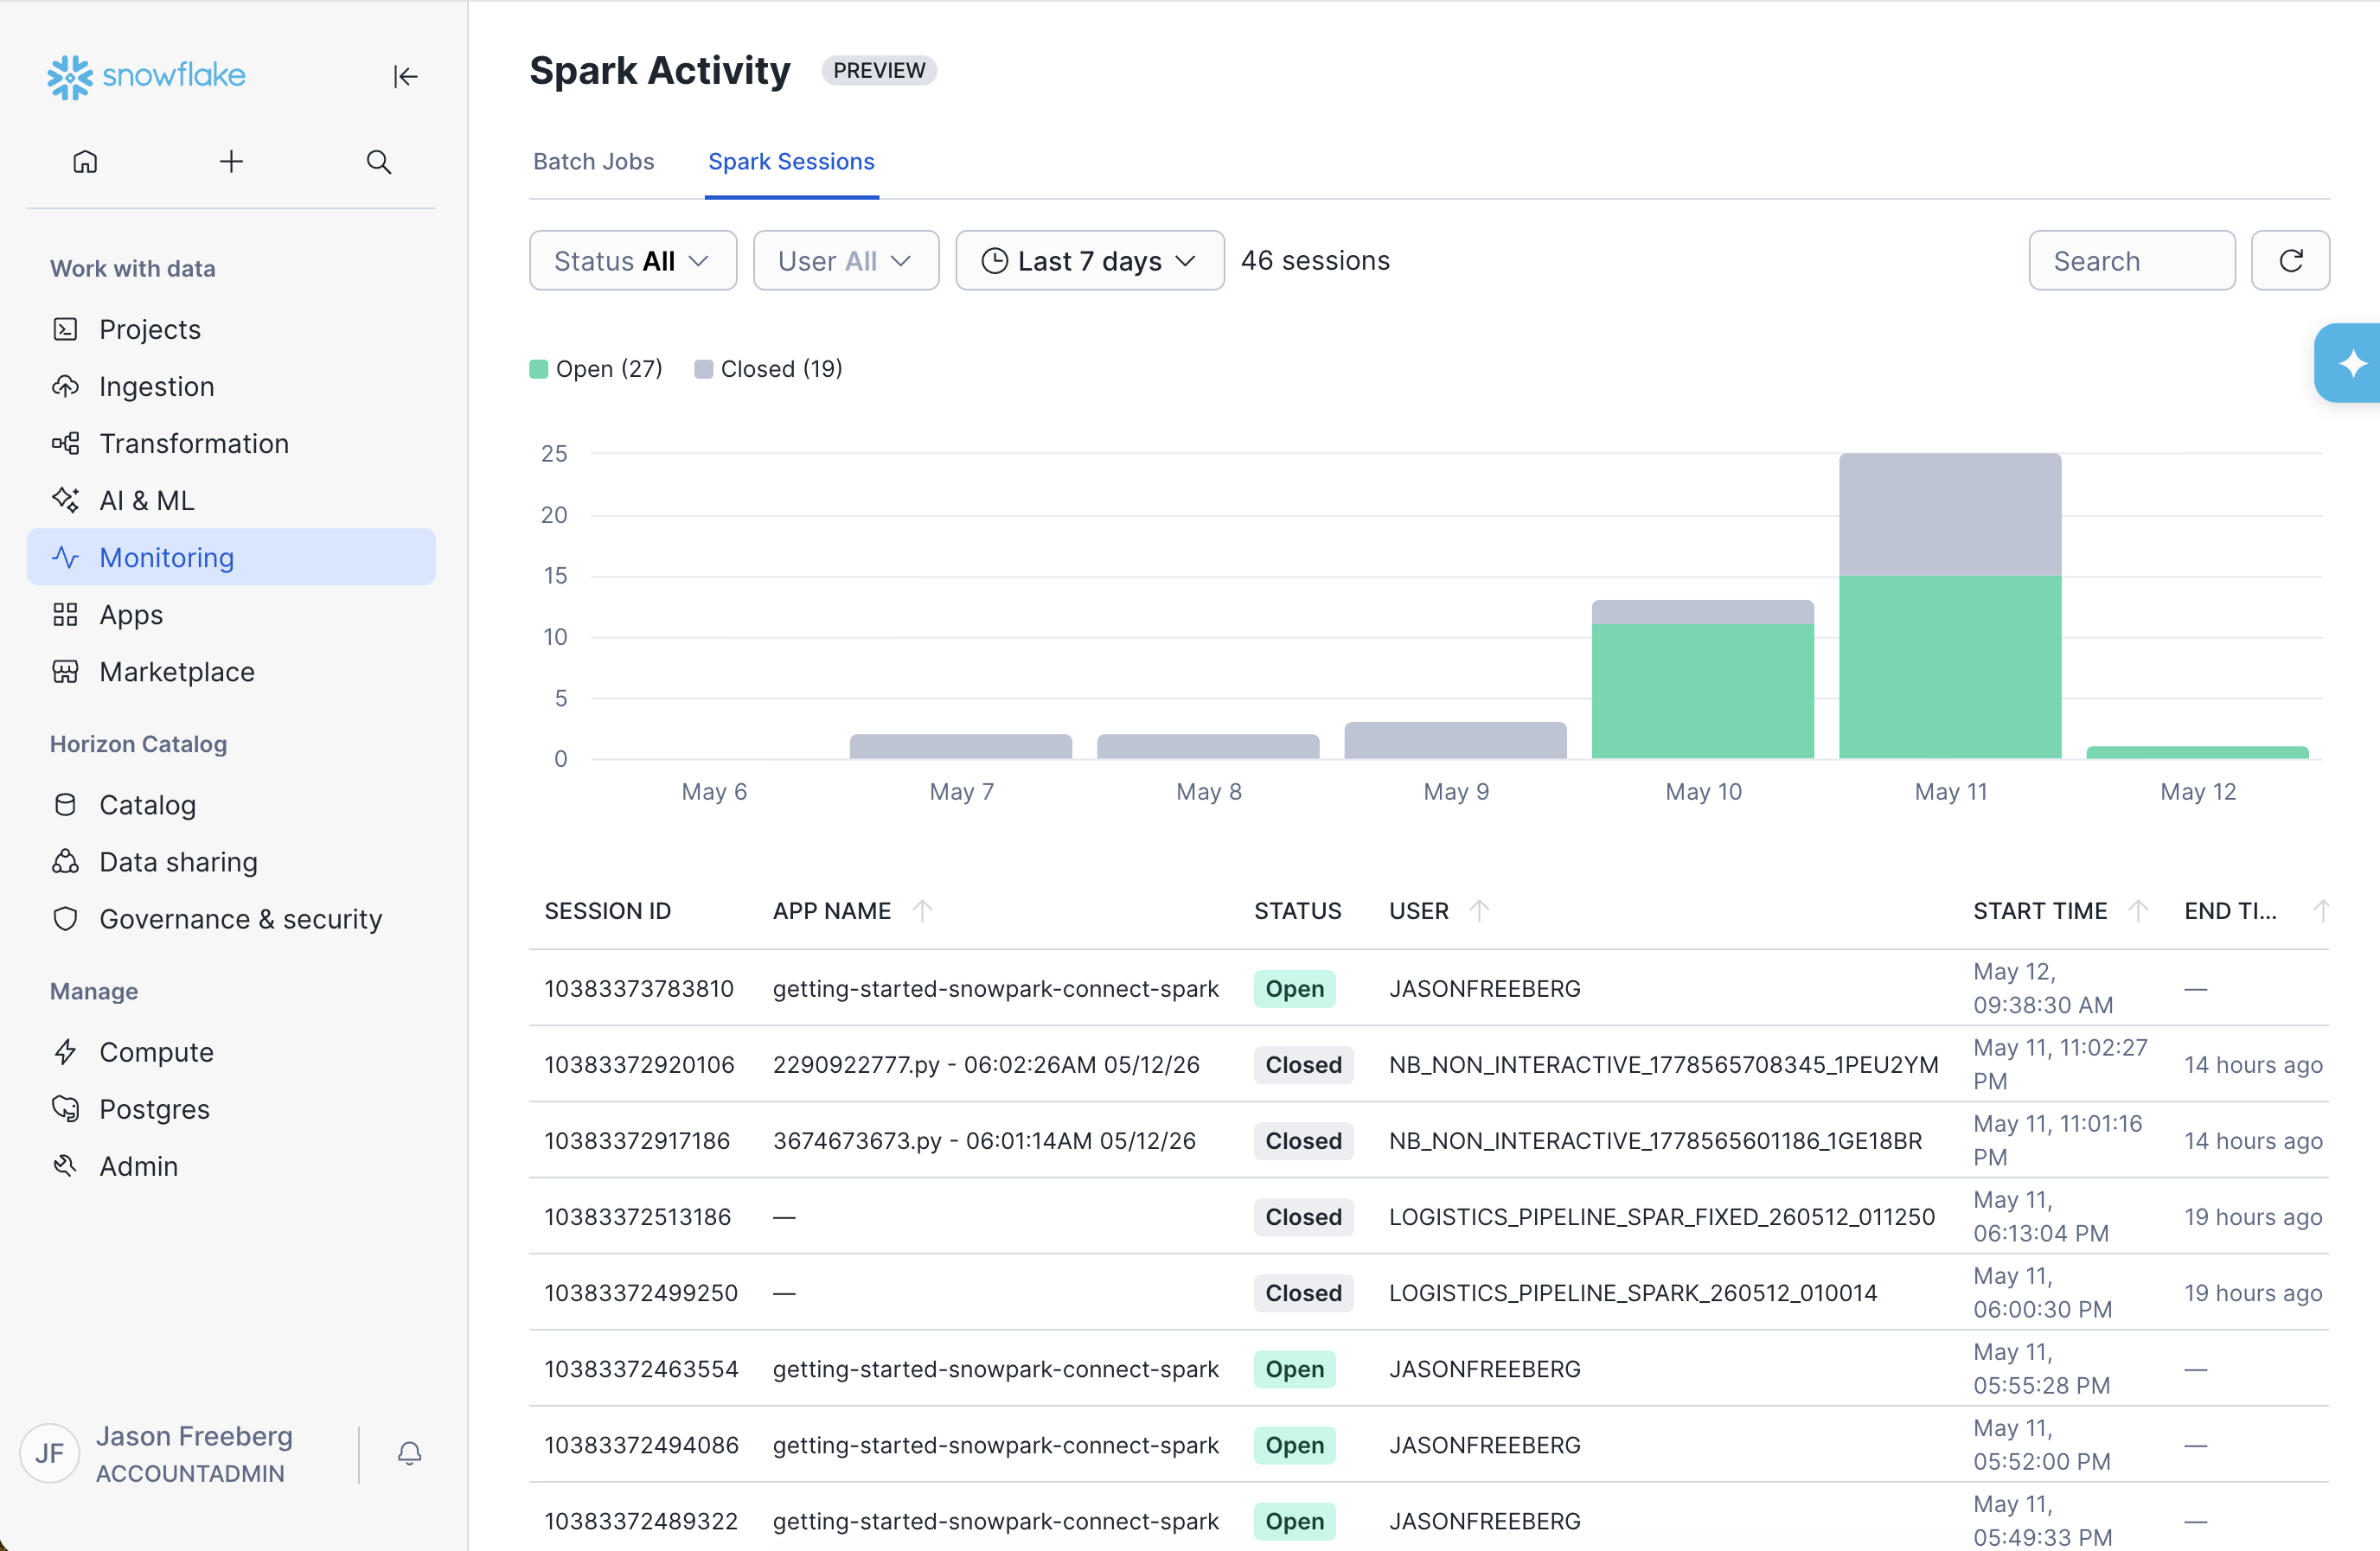Viewport: 2380px width, 1551px height.
Task: Click the Search input field
Action: 2132,260
